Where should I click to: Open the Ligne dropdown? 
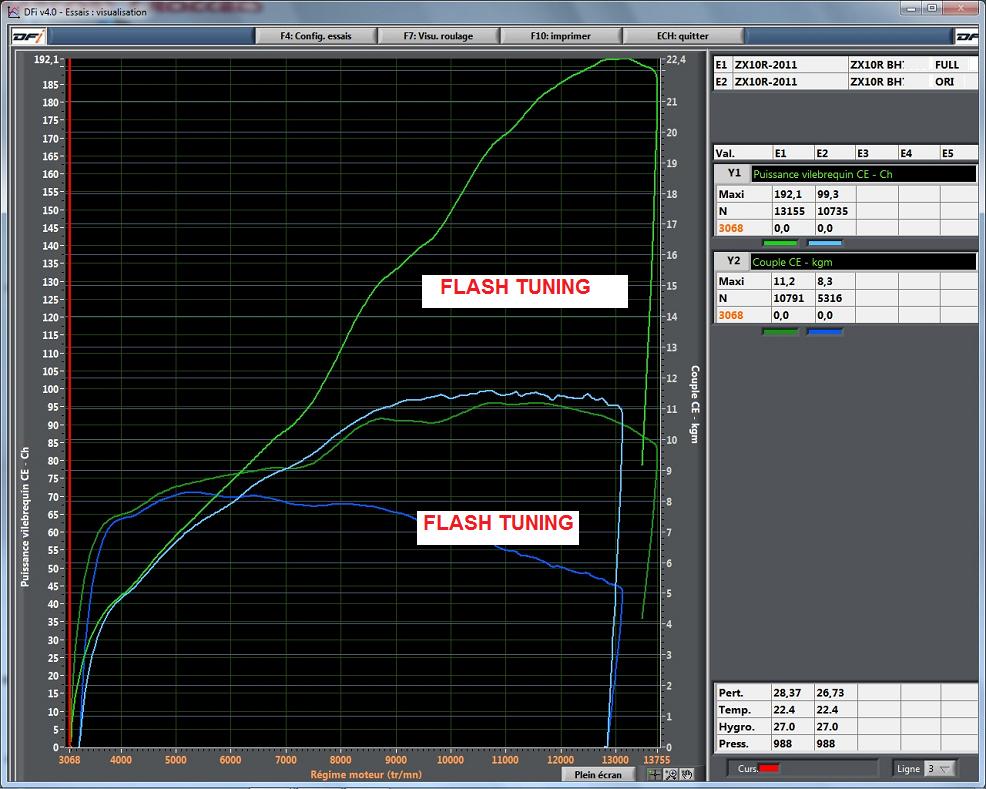pos(939,768)
